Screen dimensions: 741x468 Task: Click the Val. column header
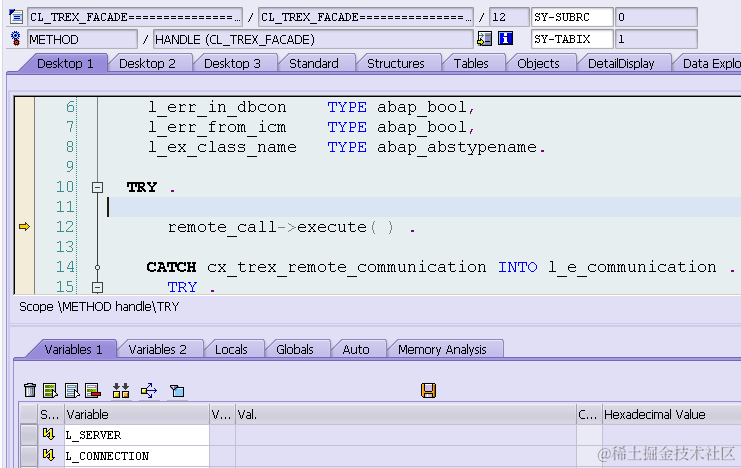[x=405, y=415]
